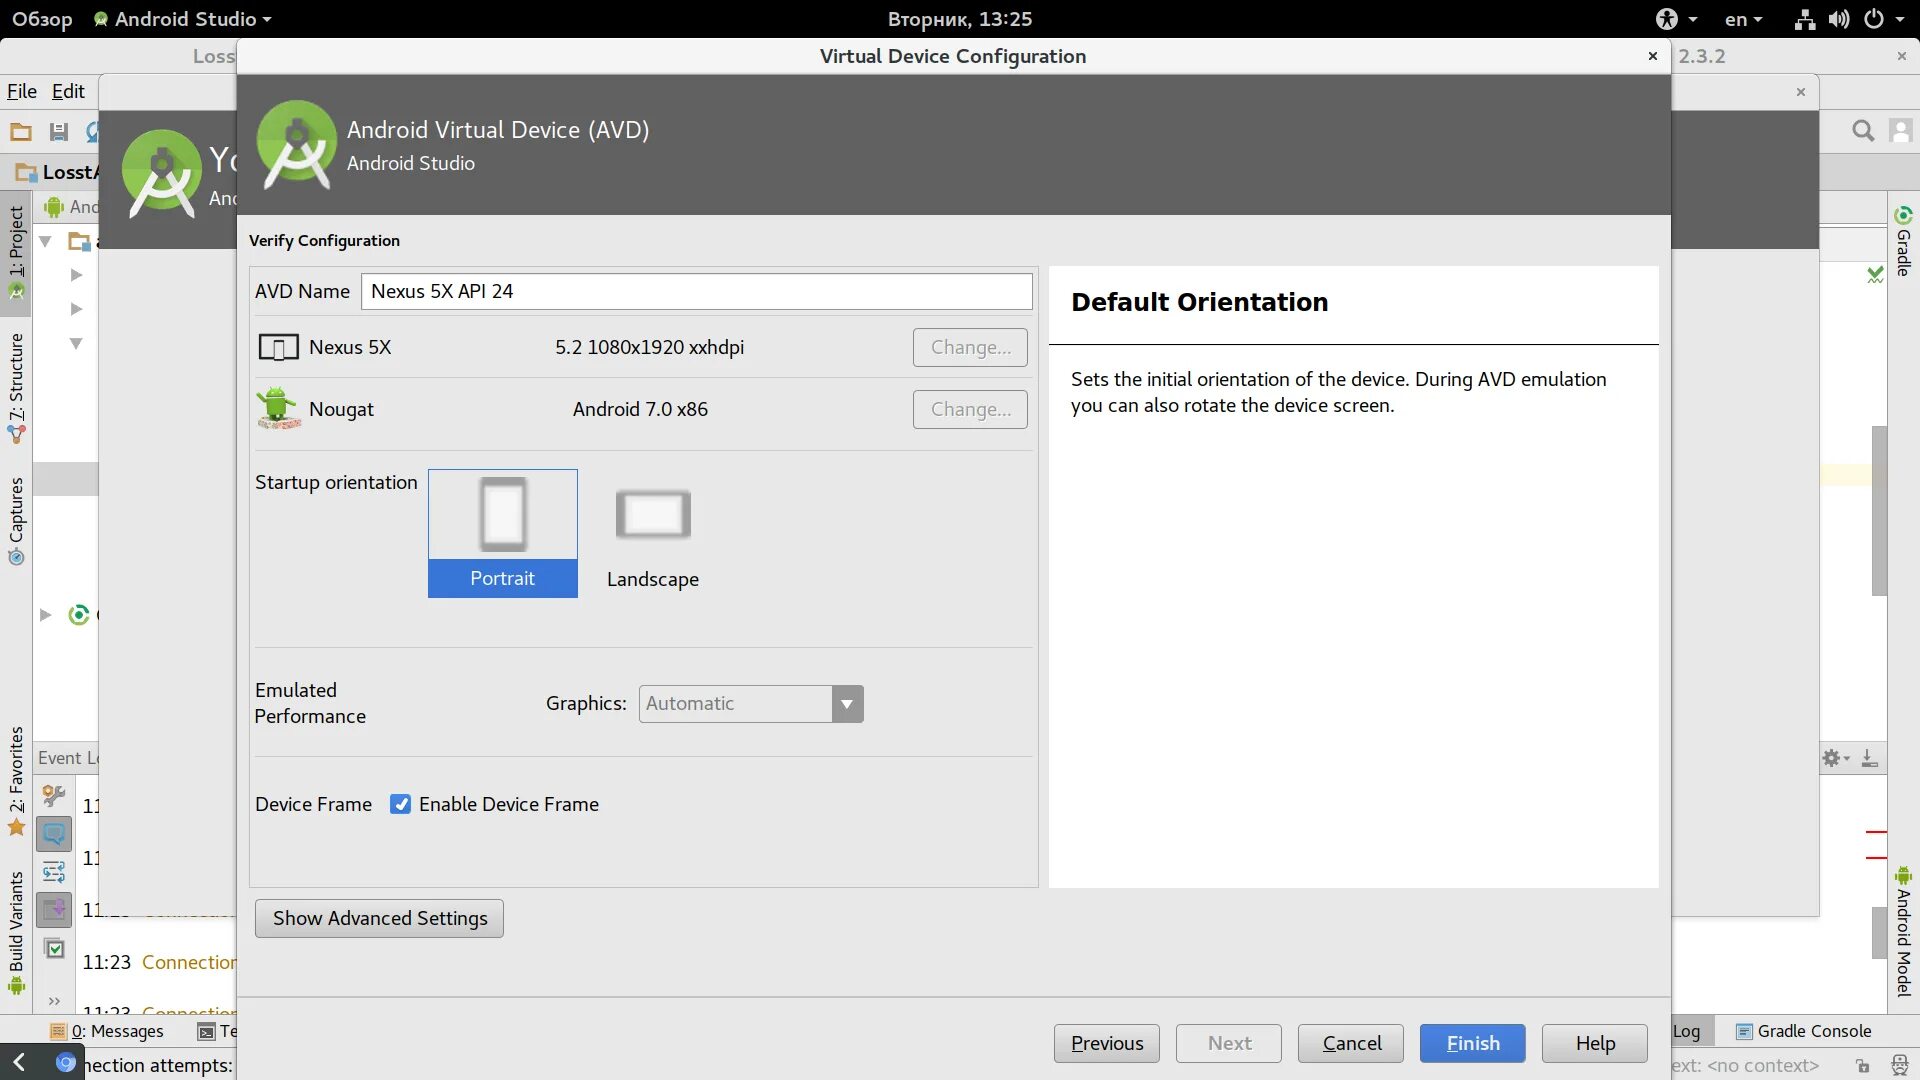Expand the Android Studio app menu

click(x=185, y=19)
